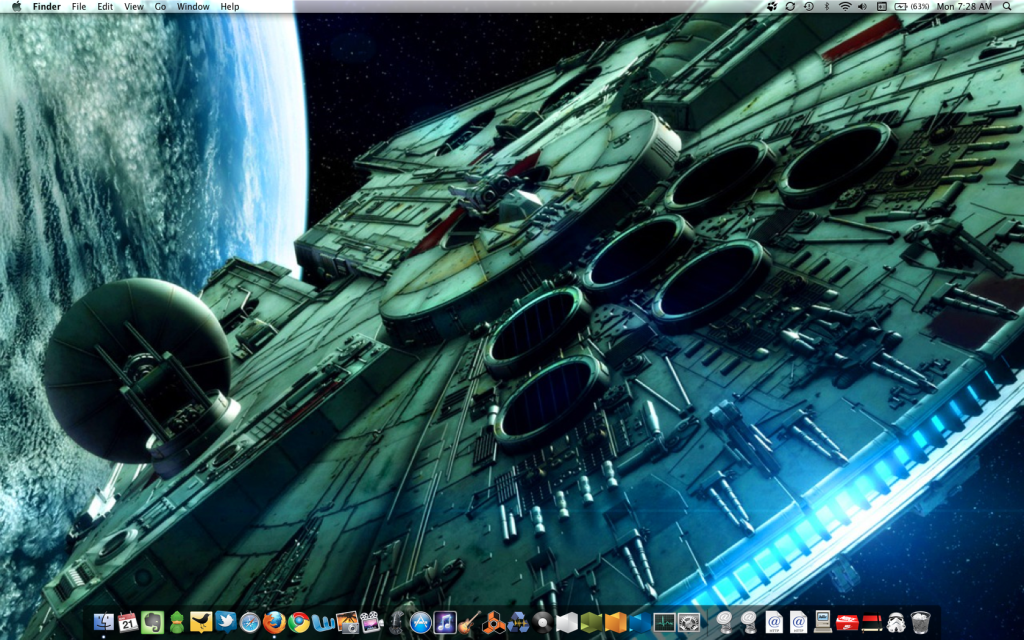
Task: Launch the App Store icon
Action: (421, 622)
